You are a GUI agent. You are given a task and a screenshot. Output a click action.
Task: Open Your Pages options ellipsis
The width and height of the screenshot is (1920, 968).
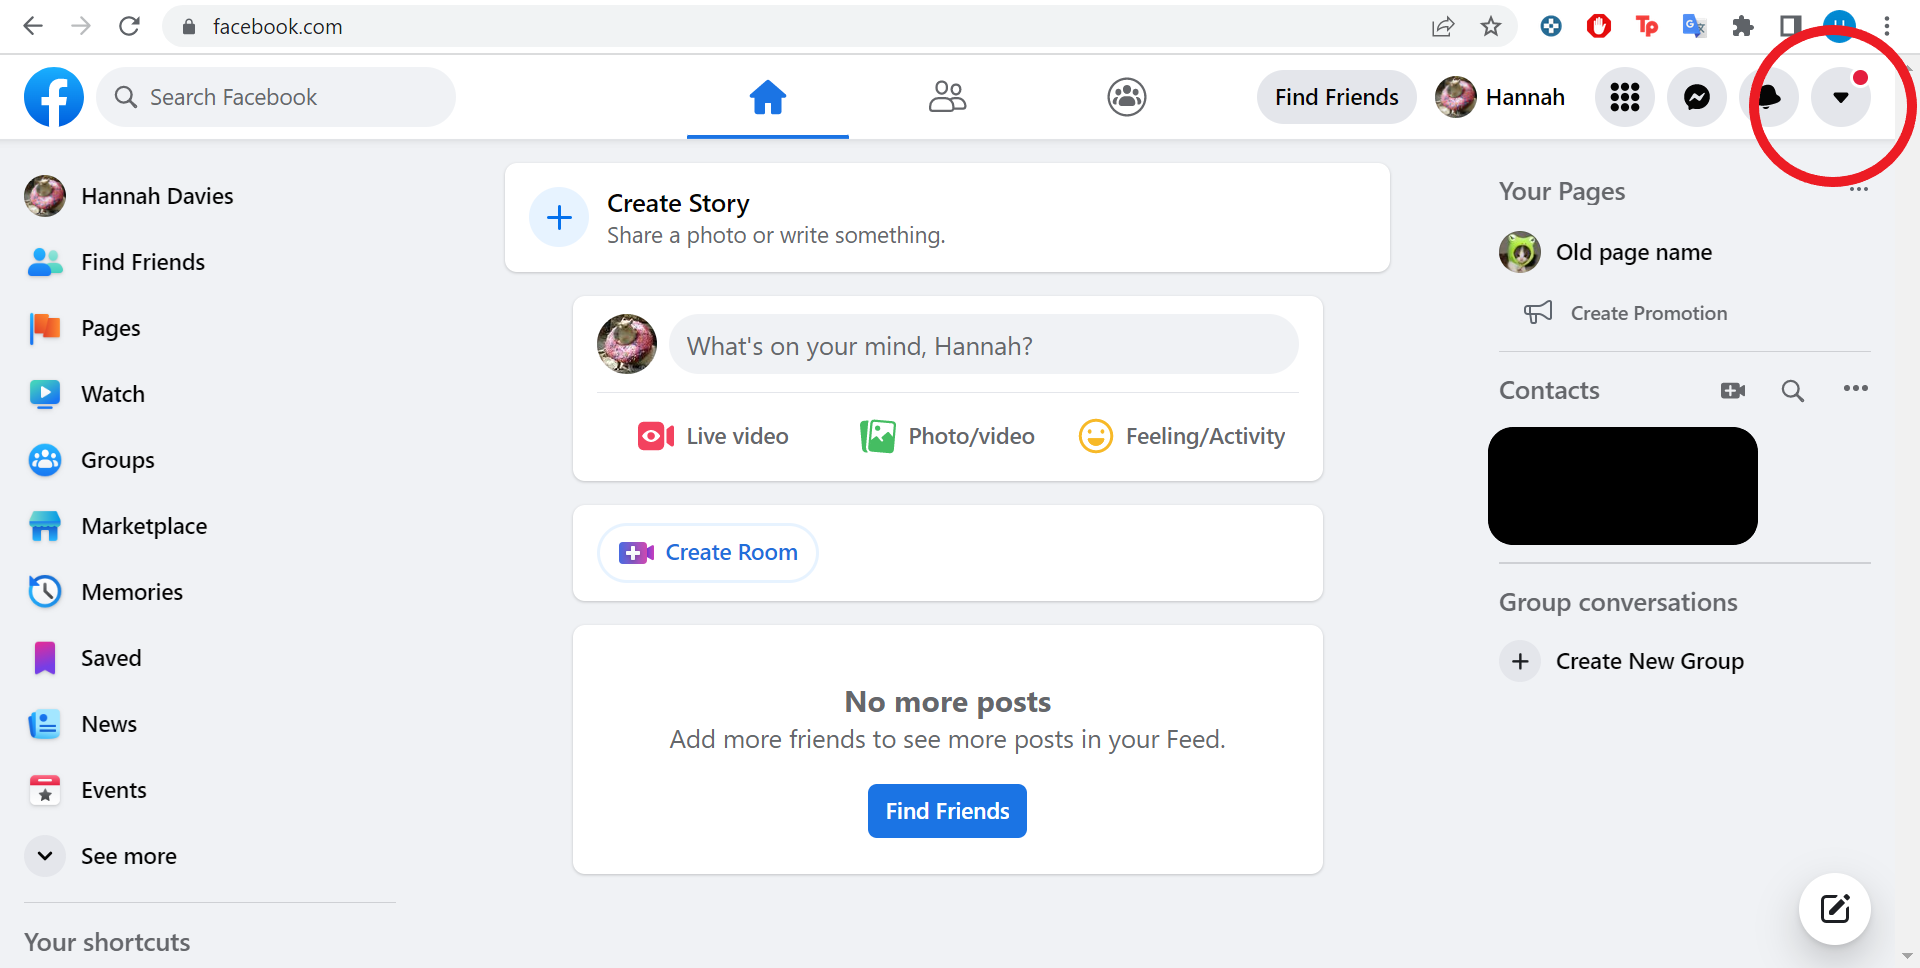[1858, 190]
